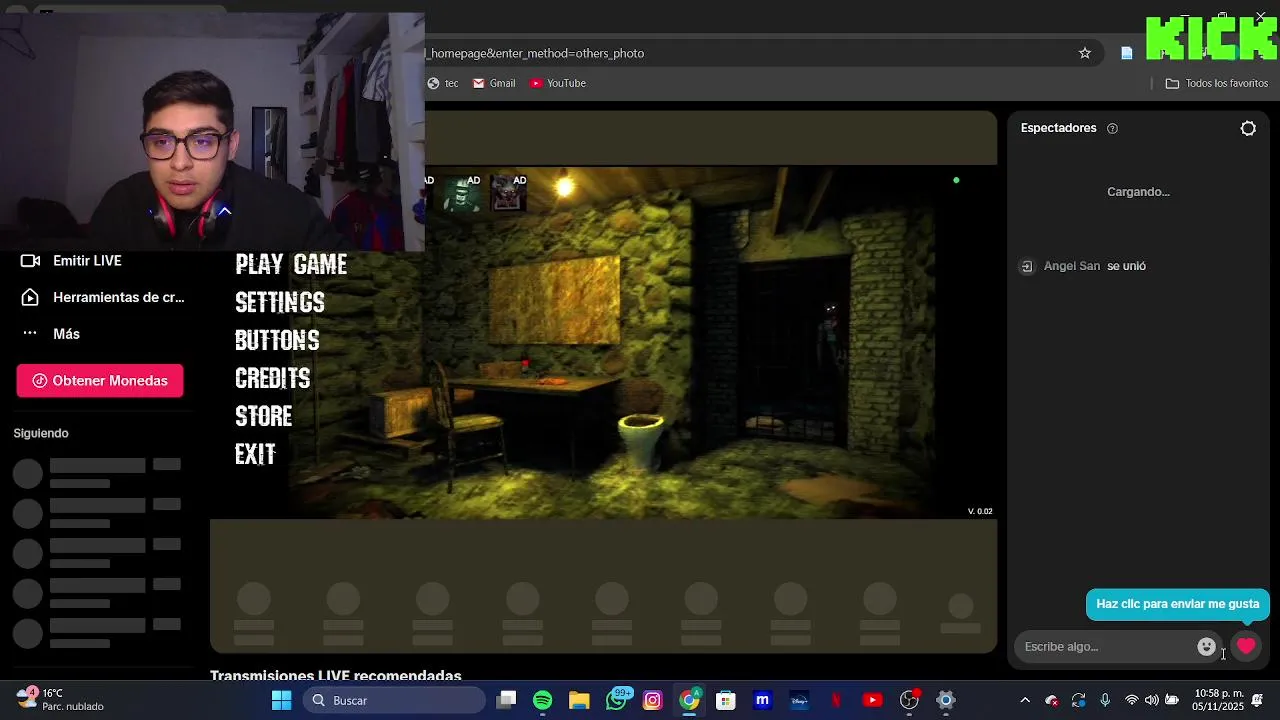Open the Gmail bookmark

pos(494,83)
